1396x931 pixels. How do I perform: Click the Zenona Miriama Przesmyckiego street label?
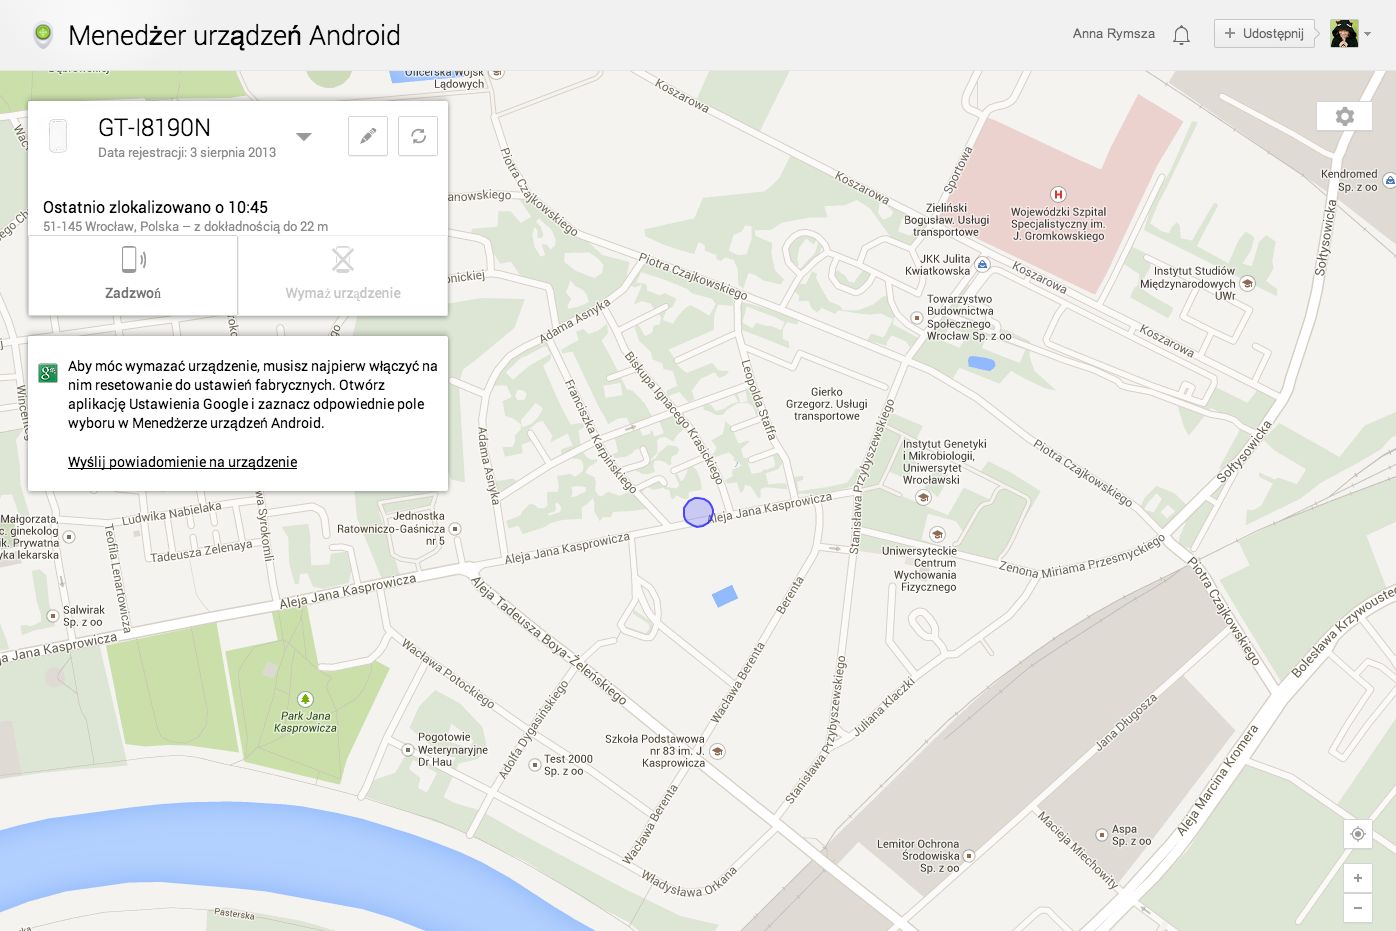1082,557
